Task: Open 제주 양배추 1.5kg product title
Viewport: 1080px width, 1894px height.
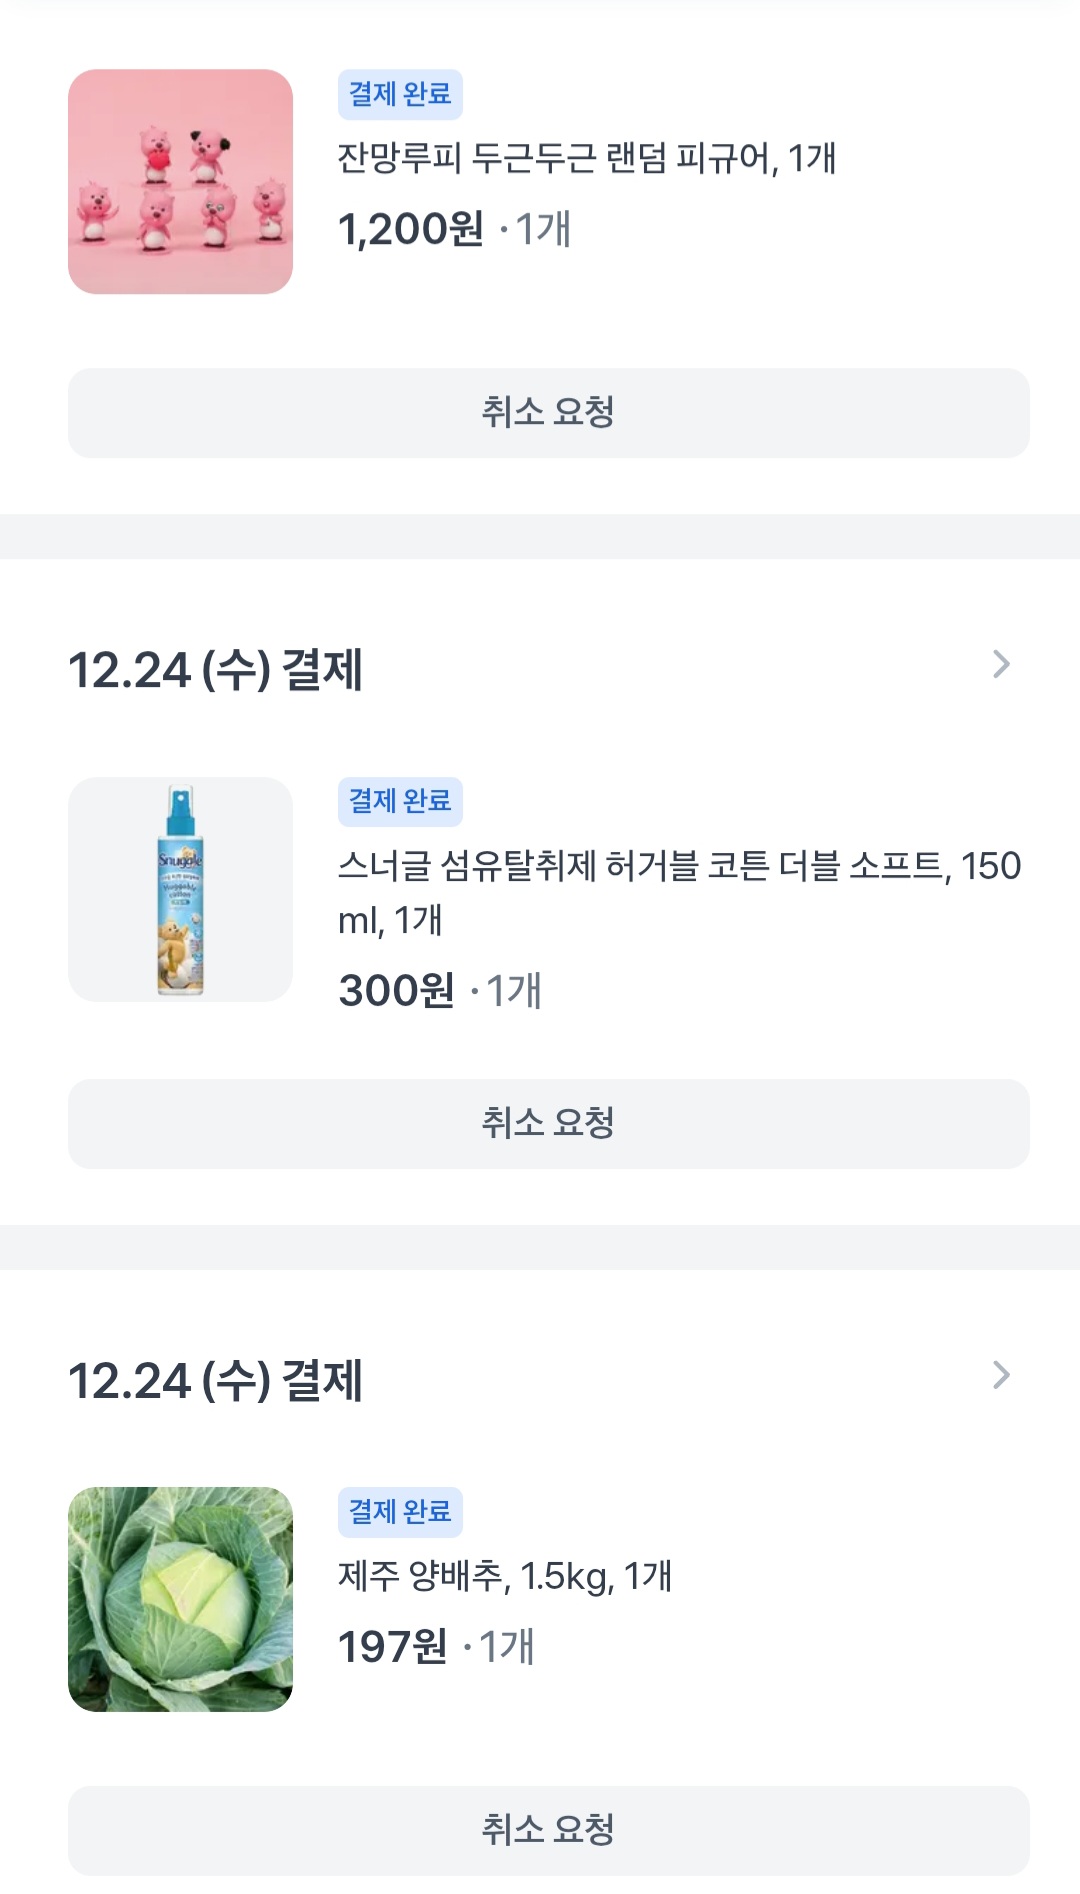Action: pos(505,1576)
